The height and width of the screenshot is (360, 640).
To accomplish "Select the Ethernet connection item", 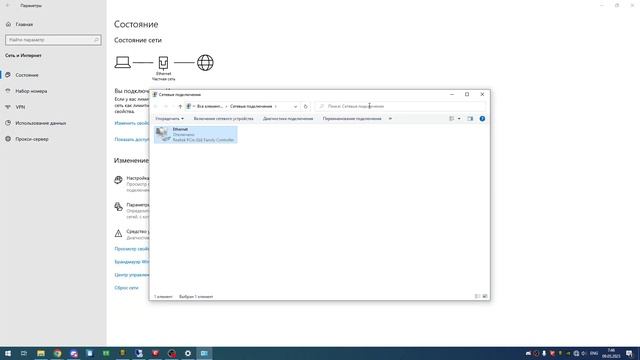I will tap(196, 134).
